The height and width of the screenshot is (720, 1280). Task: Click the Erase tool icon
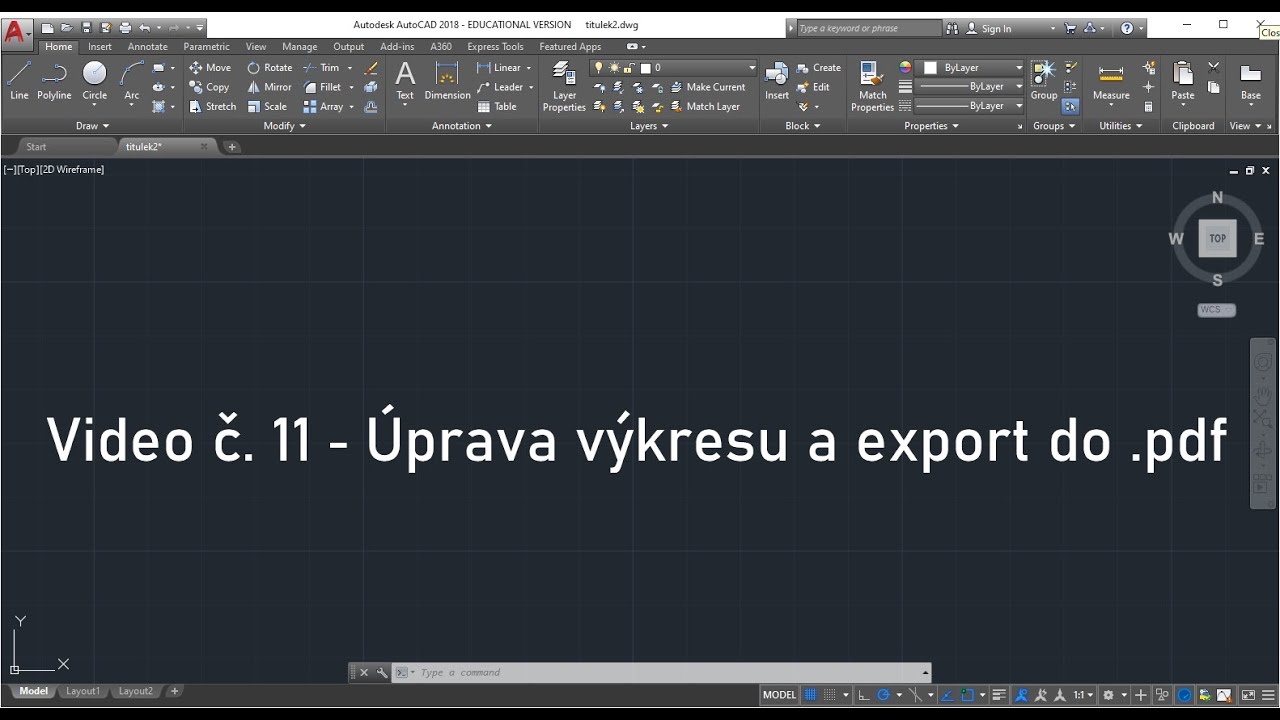tap(372, 68)
